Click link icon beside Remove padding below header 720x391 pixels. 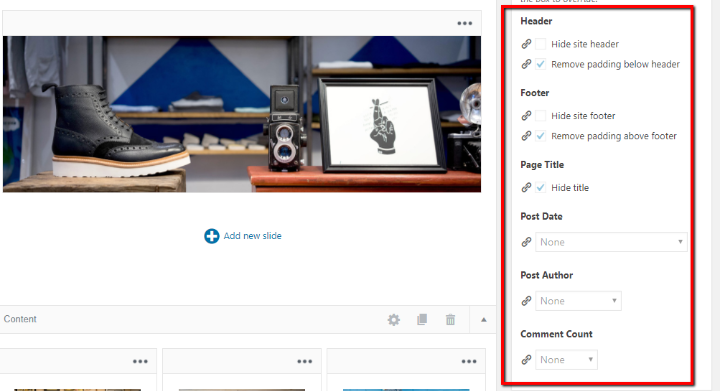[526, 64]
